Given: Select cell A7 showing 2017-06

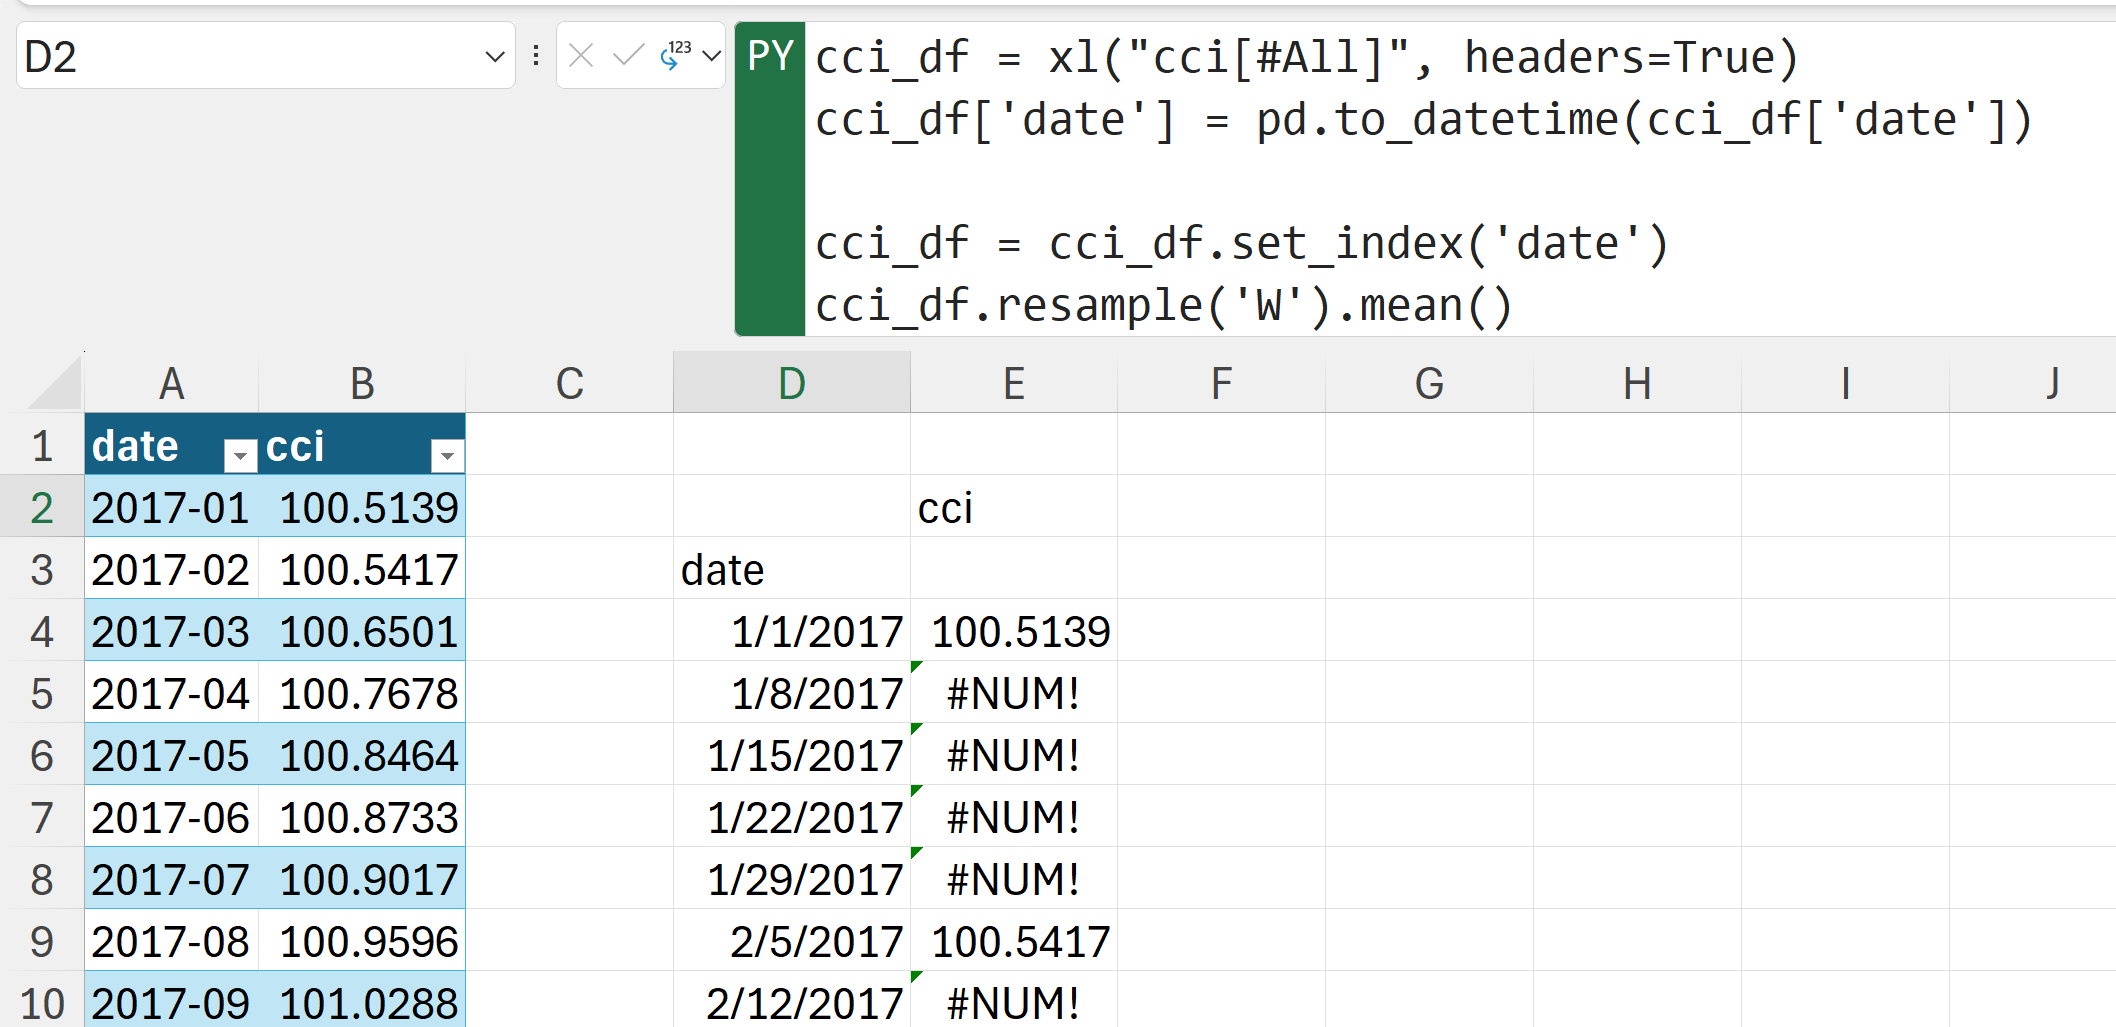Looking at the screenshot, I should point(171,818).
